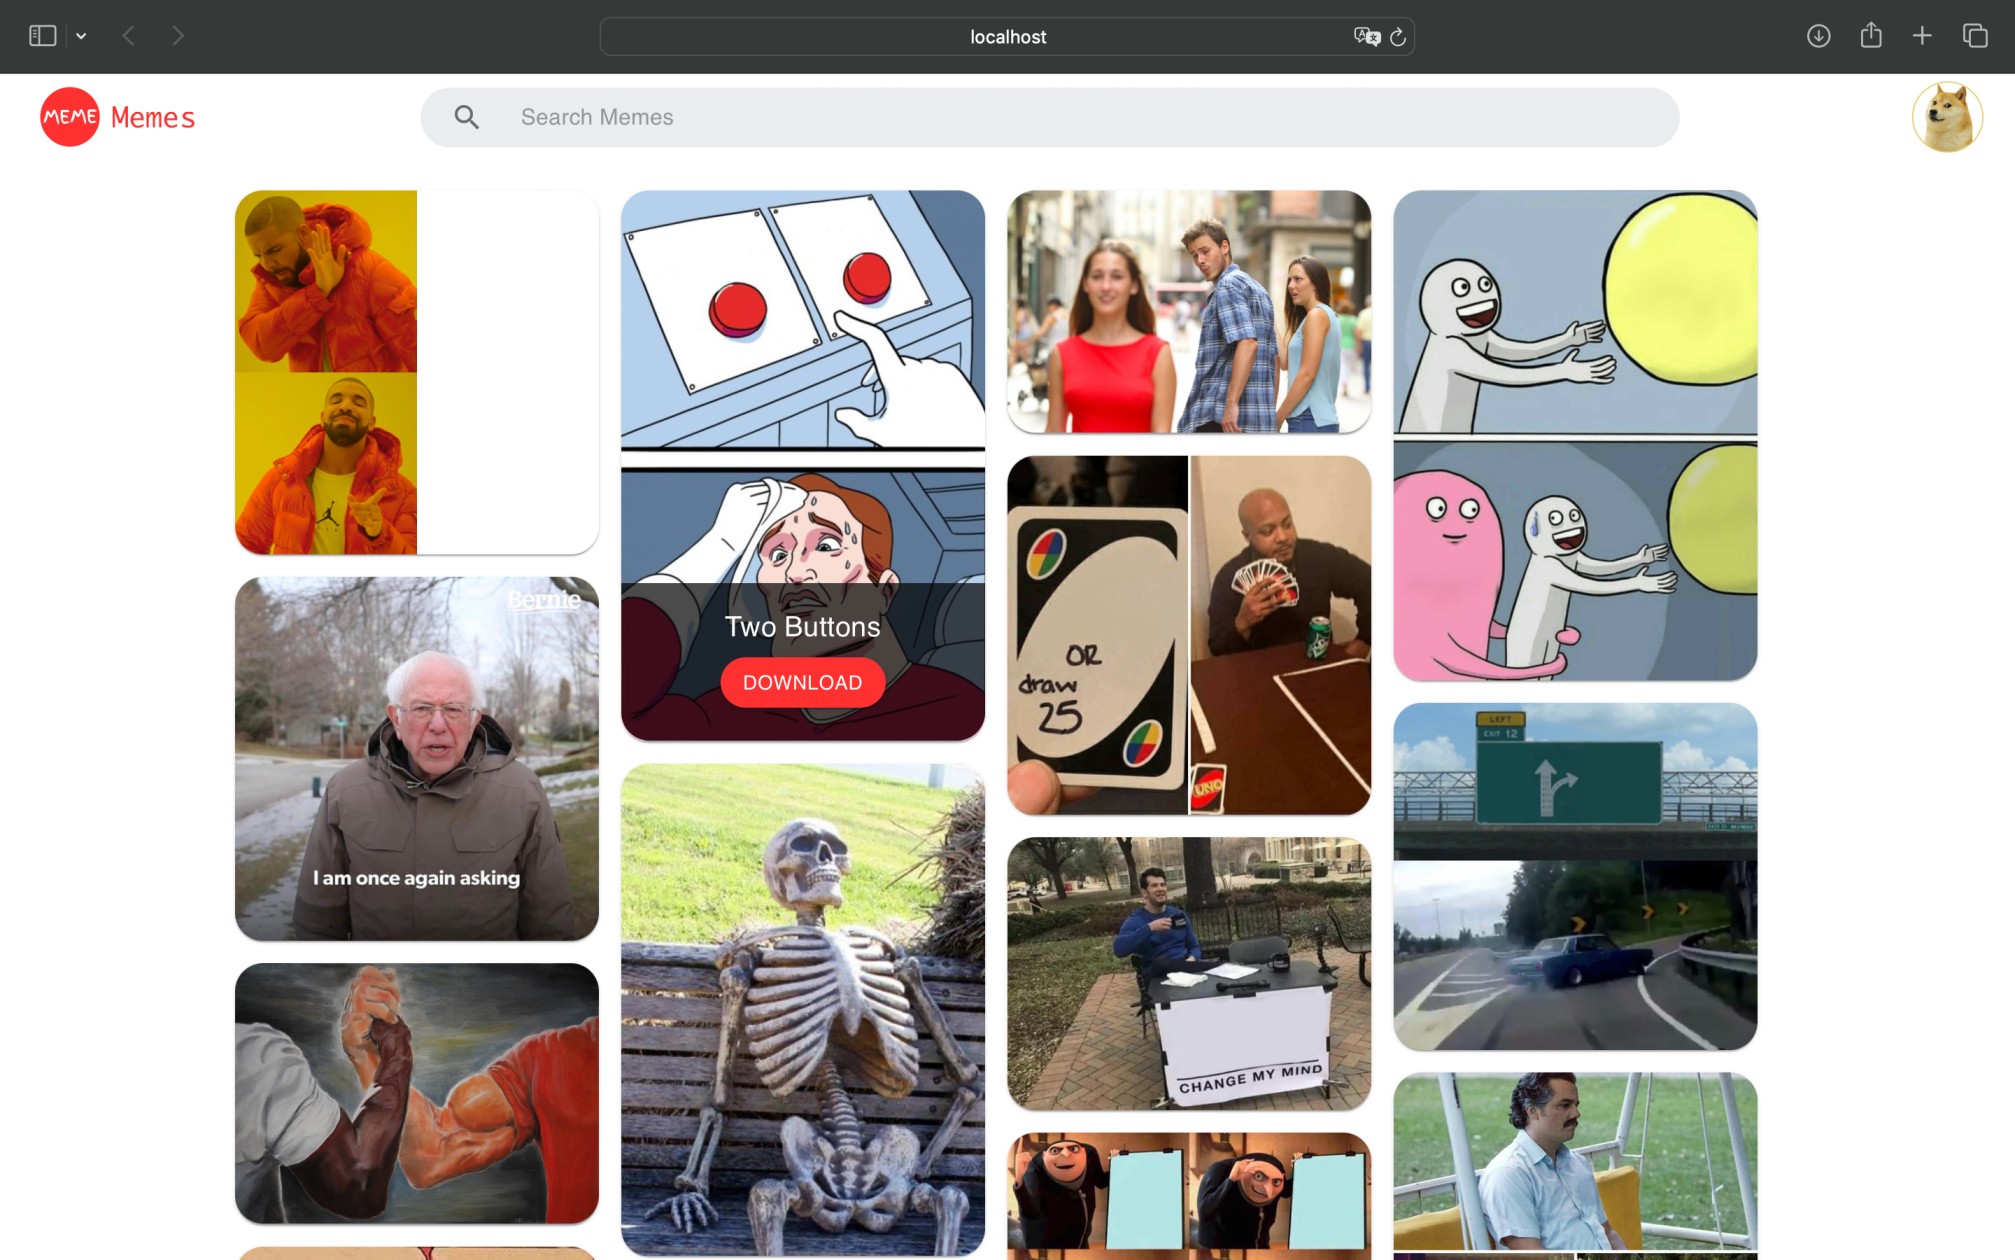The height and width of the screenshot is (1260, 2015).
Task: Open the Bernie once again asking meme
Action: (417, 758)
